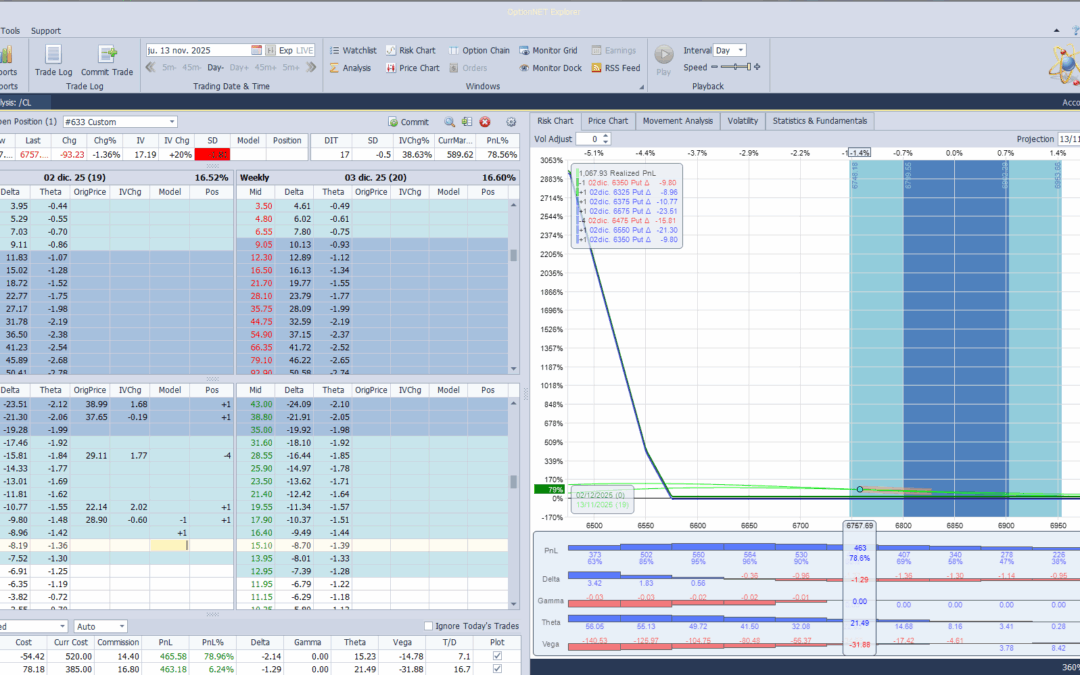Image resolution: width=1080 pixels, height=675 pixels.
Task: Open the Watchlist window
Action: point(352,50)
